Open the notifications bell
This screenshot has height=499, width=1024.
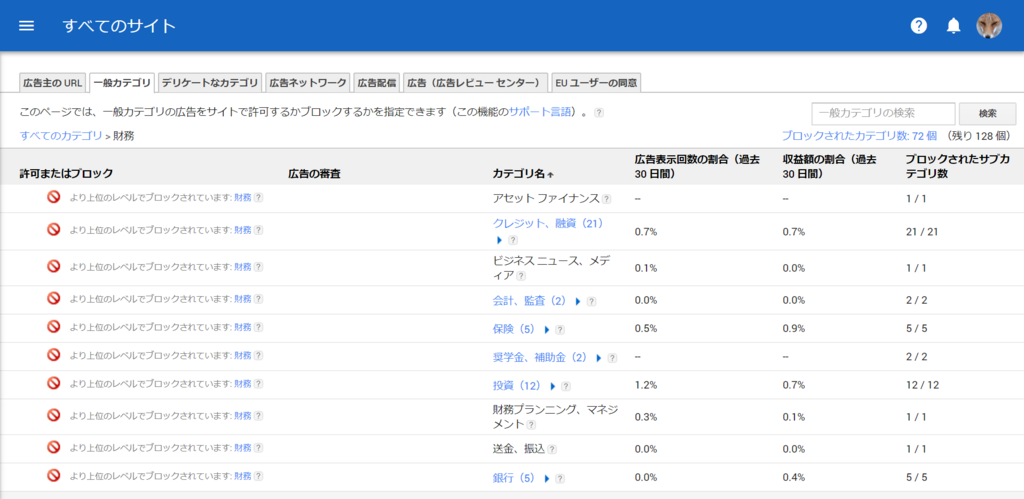[953, 26]
